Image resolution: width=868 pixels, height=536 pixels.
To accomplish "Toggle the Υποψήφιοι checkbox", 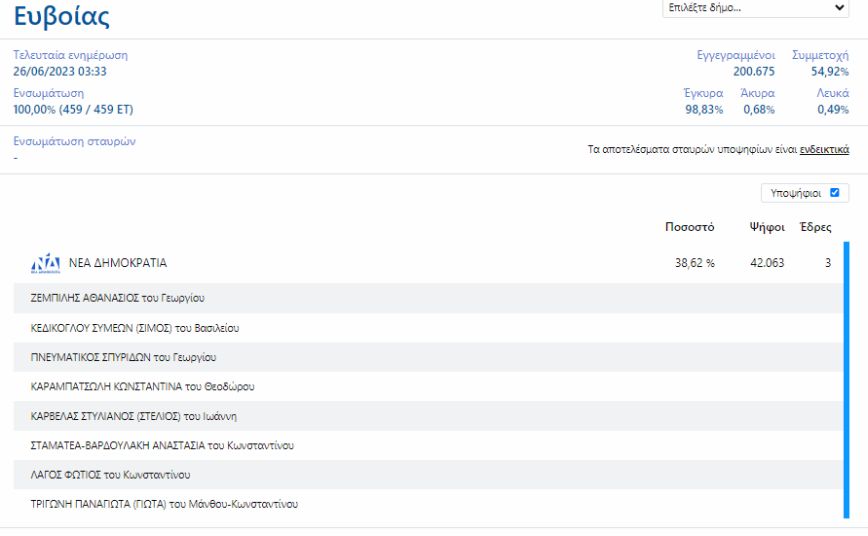I will tap(834, 193).
